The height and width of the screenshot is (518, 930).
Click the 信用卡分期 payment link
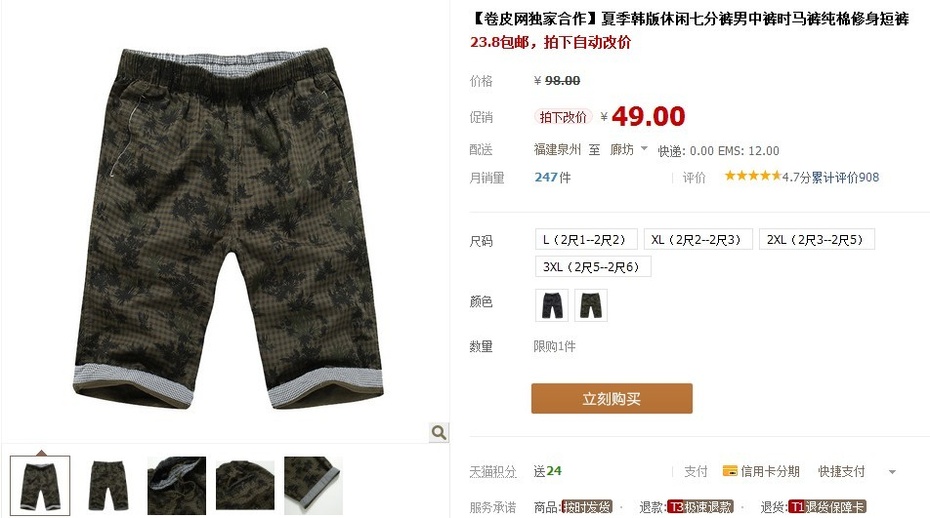tap(770, 471)
